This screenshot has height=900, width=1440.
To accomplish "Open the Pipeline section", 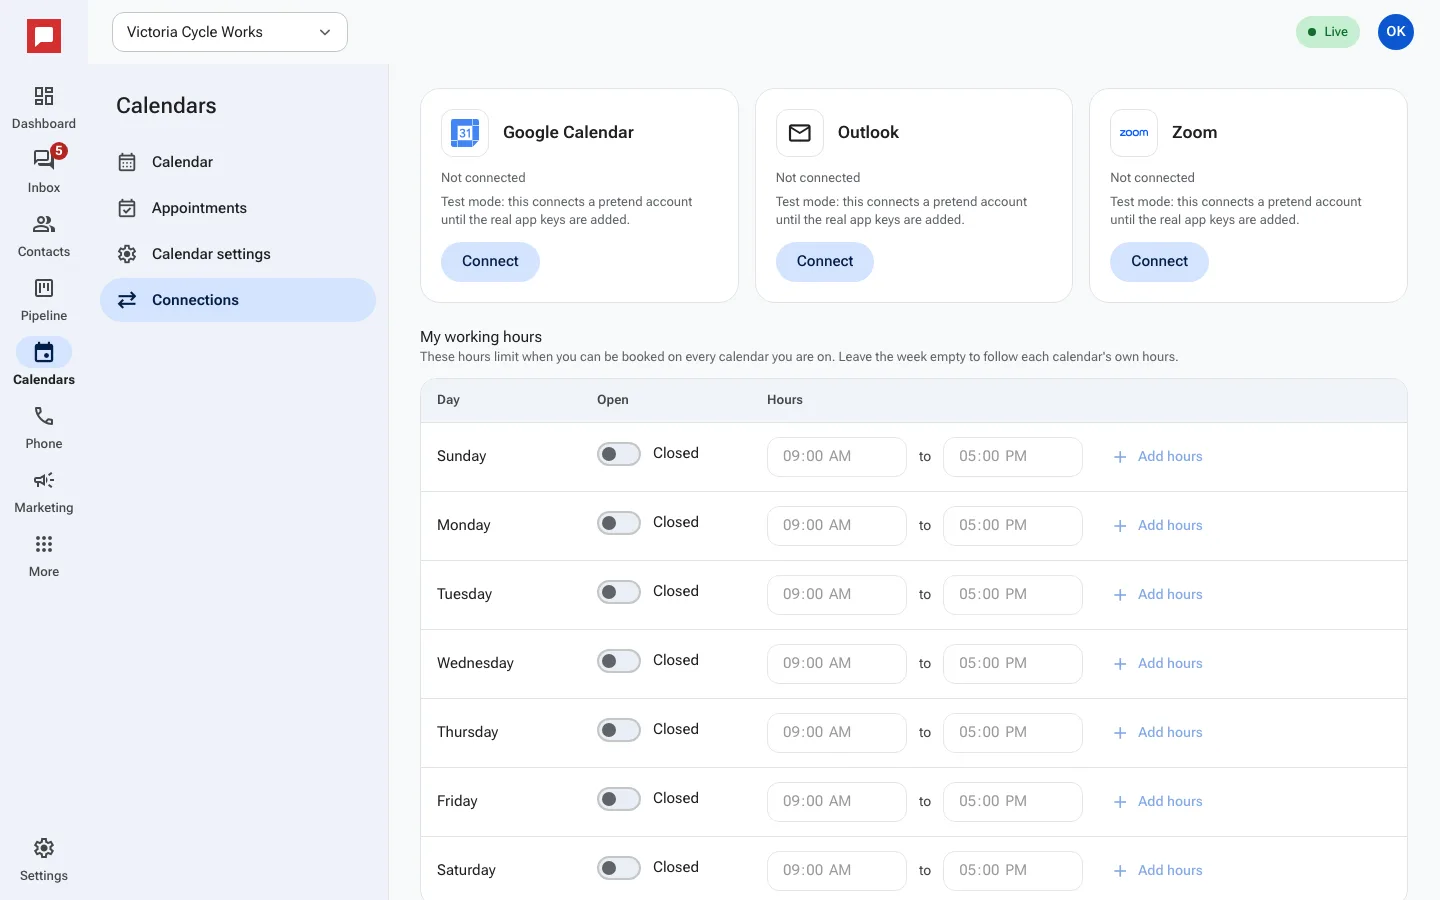I will tap(44, 300).
